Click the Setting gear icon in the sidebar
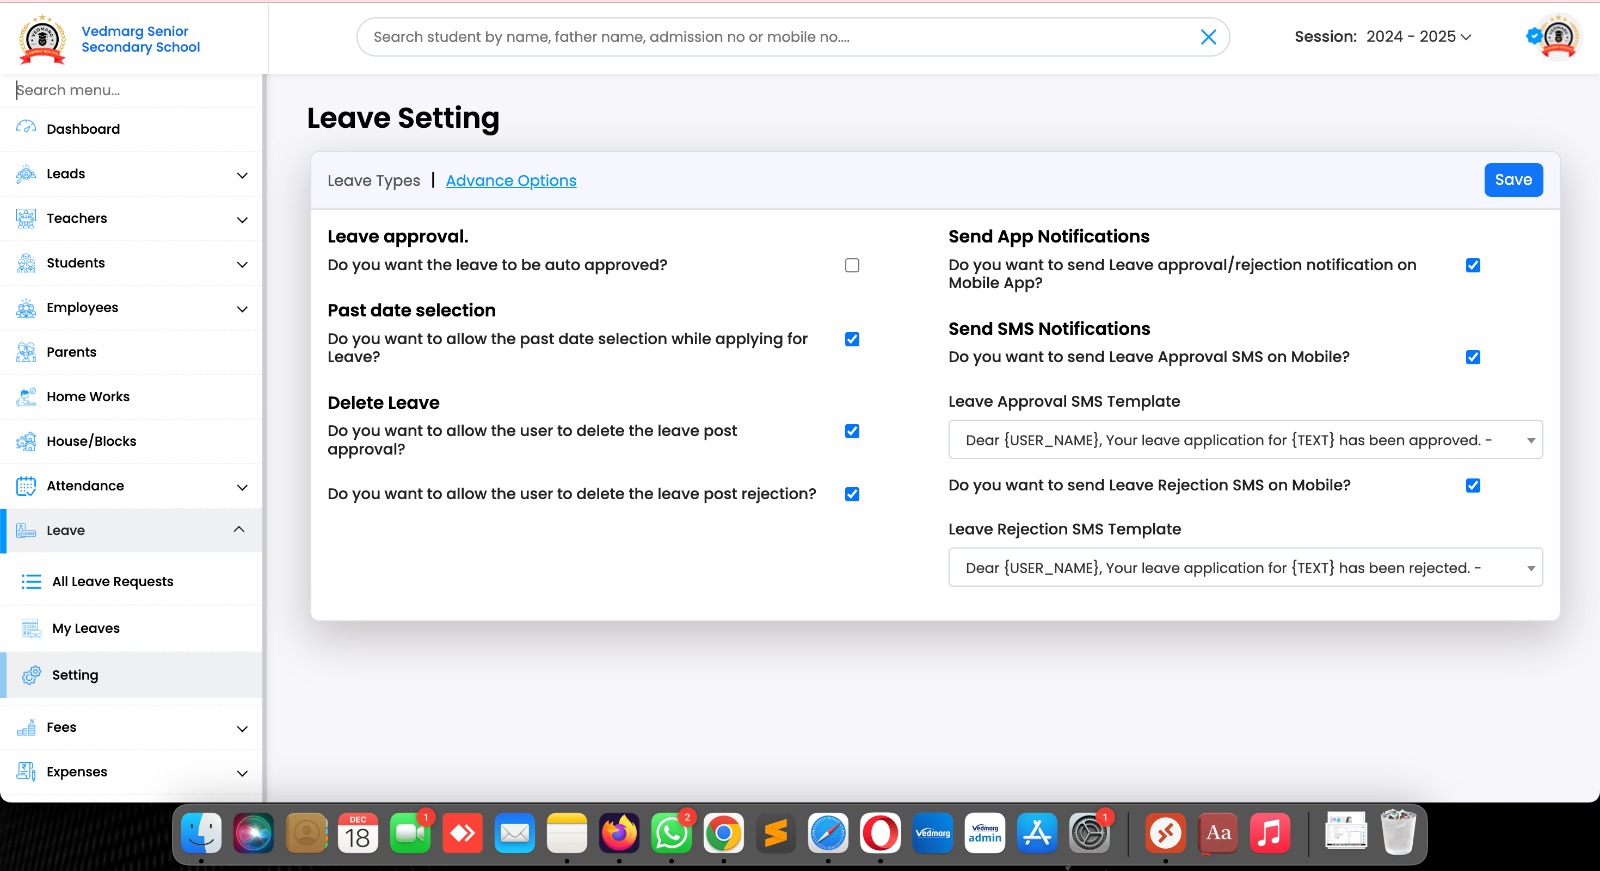This screenshot has height=871, width=1600. click(x=32, y=675)
